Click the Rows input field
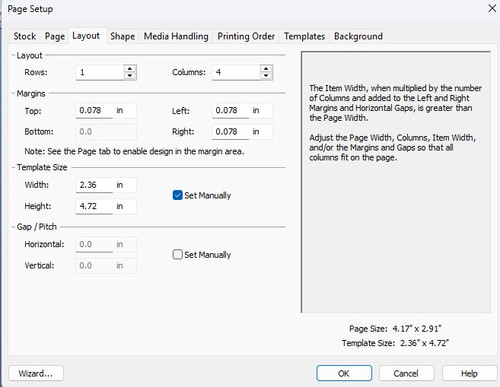 (x=100, y=72)
